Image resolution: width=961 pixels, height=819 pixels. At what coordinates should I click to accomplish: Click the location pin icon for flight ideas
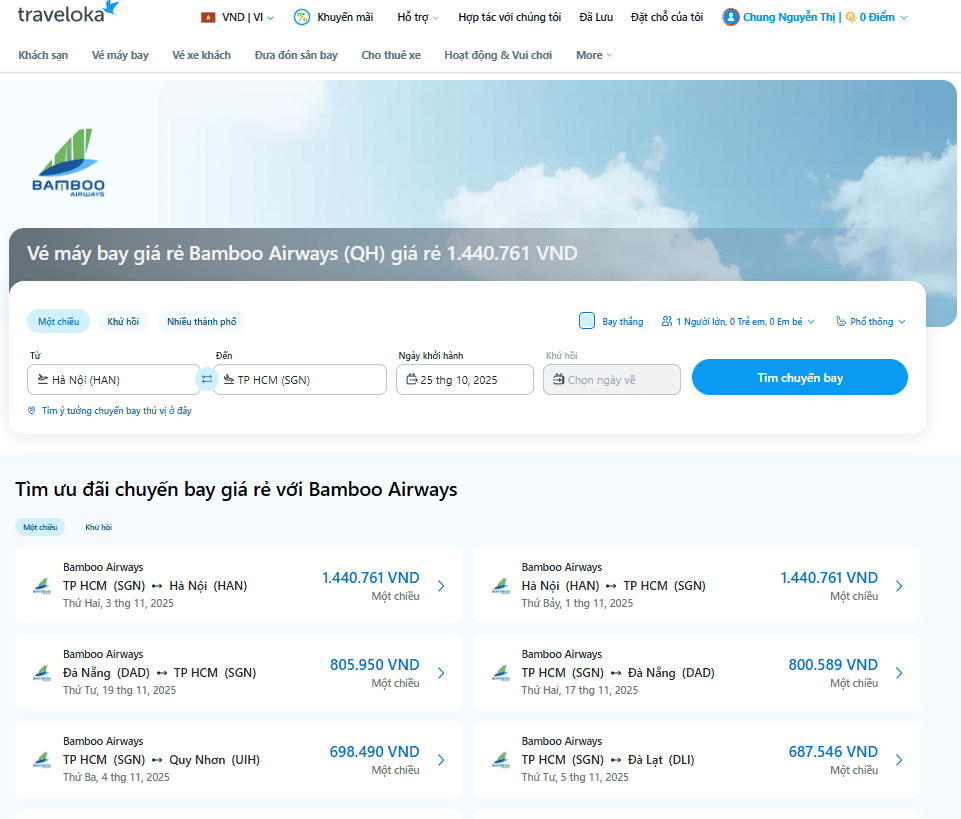point(32,411)
